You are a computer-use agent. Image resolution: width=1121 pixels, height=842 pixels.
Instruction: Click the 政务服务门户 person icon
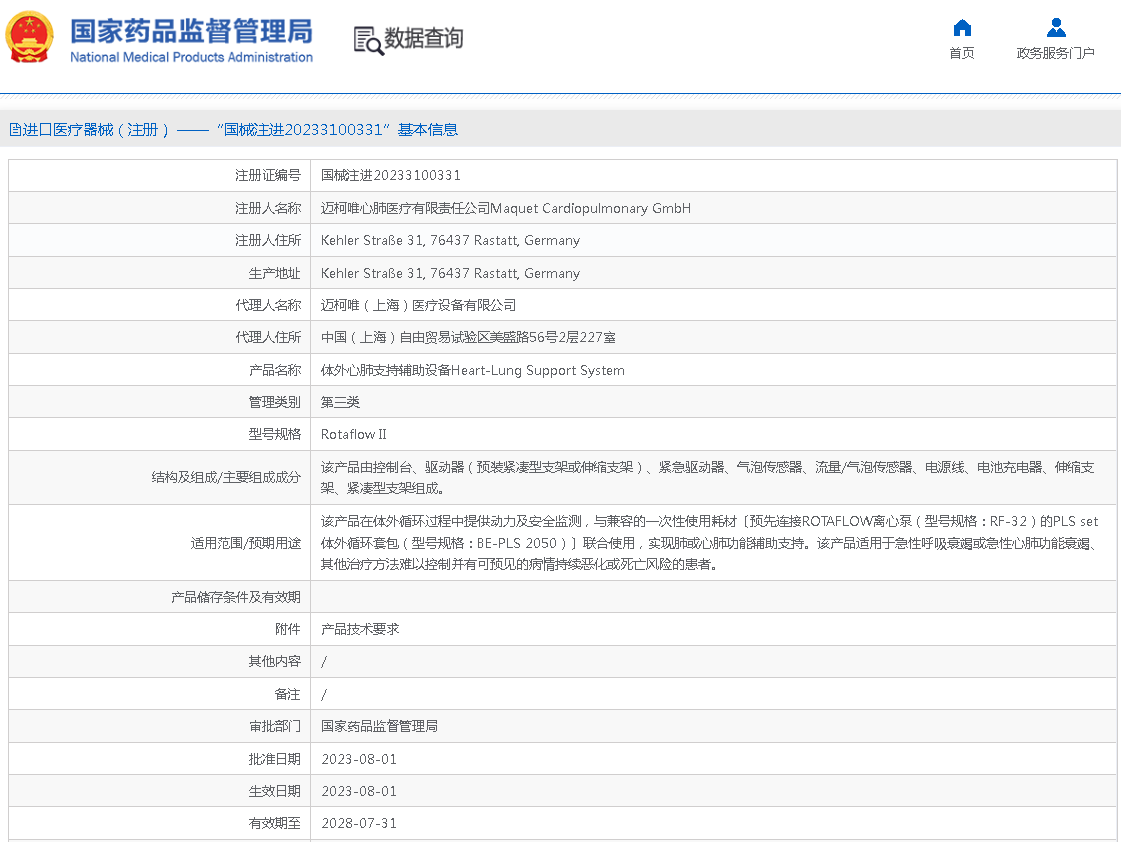point(1055,27)
